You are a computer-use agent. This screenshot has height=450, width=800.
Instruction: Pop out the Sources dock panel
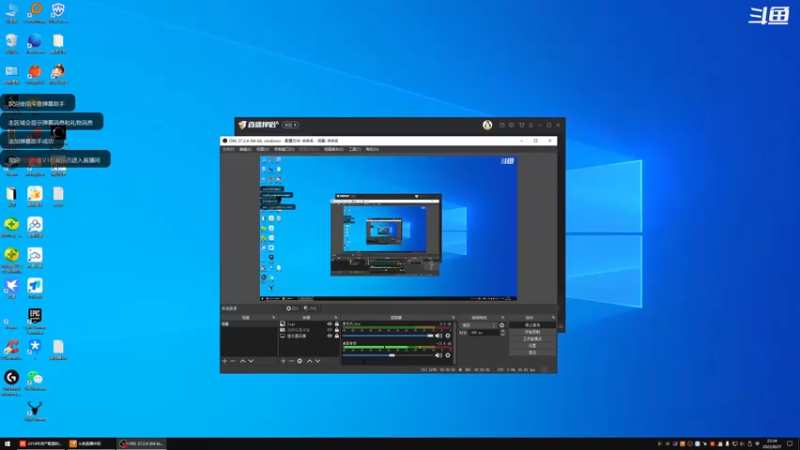[x=336, y=318]
